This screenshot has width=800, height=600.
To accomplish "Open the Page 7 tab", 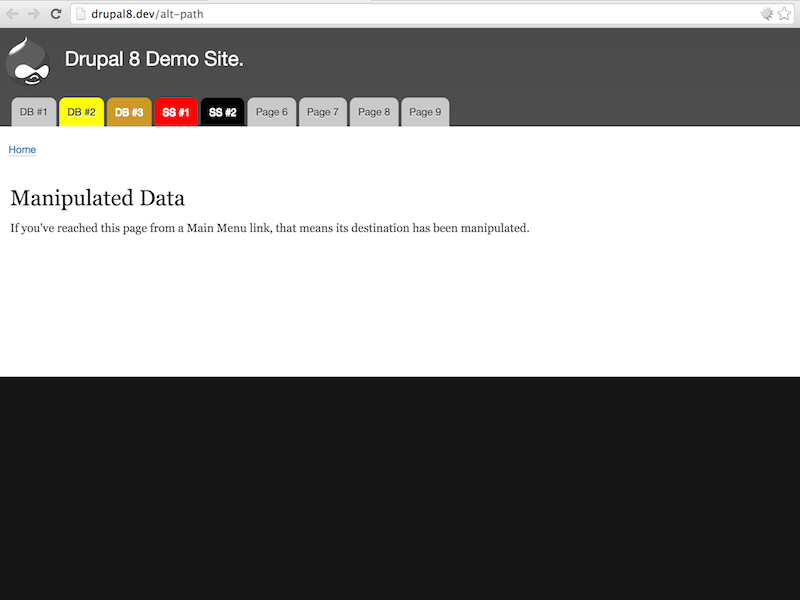I will pos(322,112).
